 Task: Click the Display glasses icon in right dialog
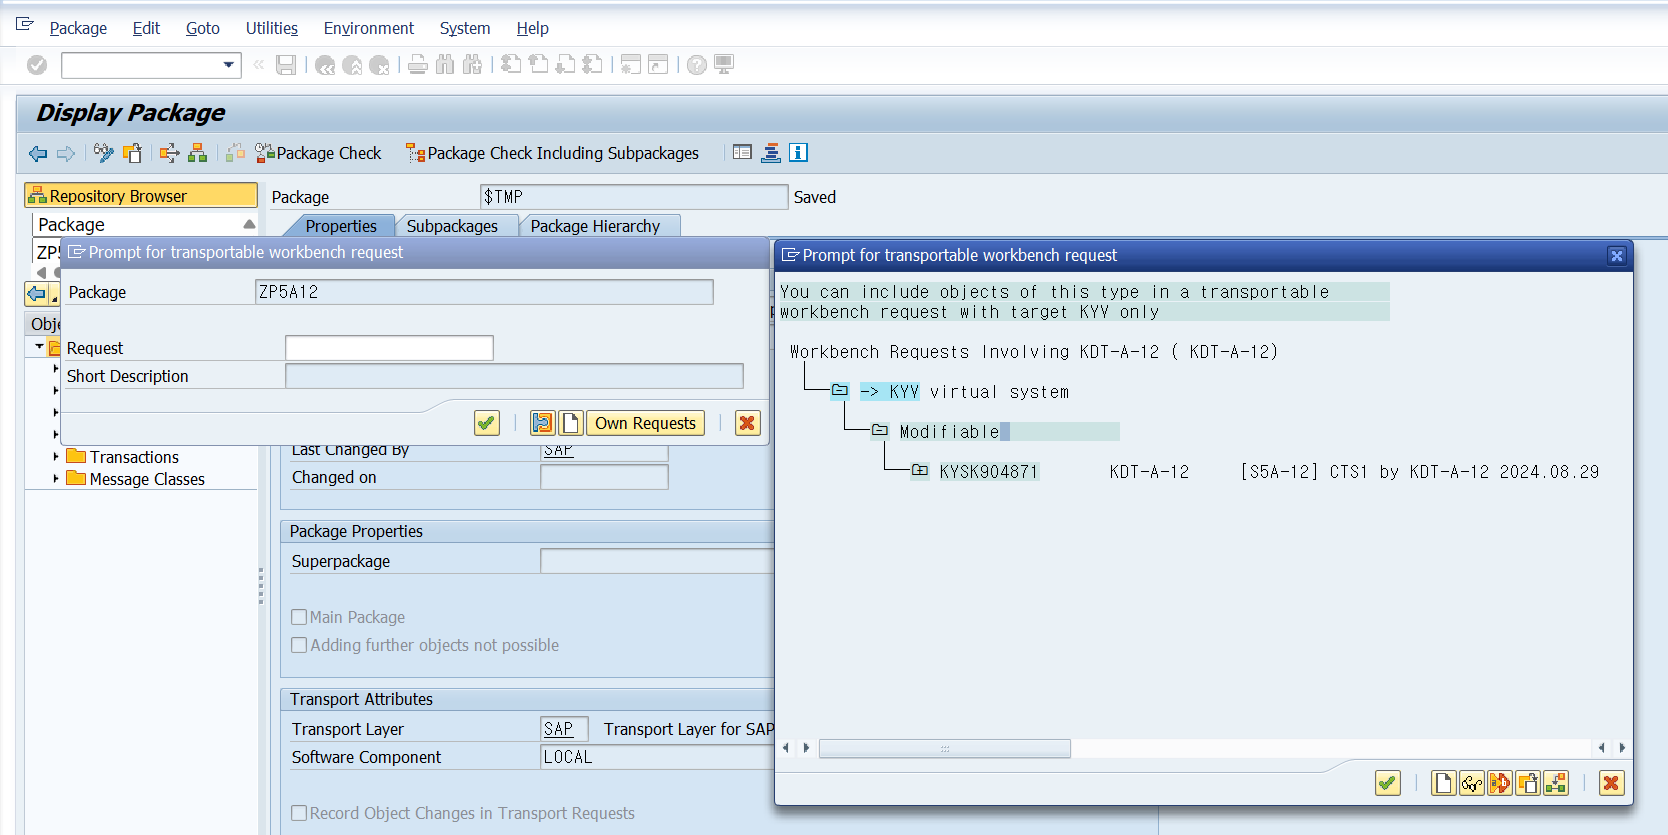[1471, 783]
